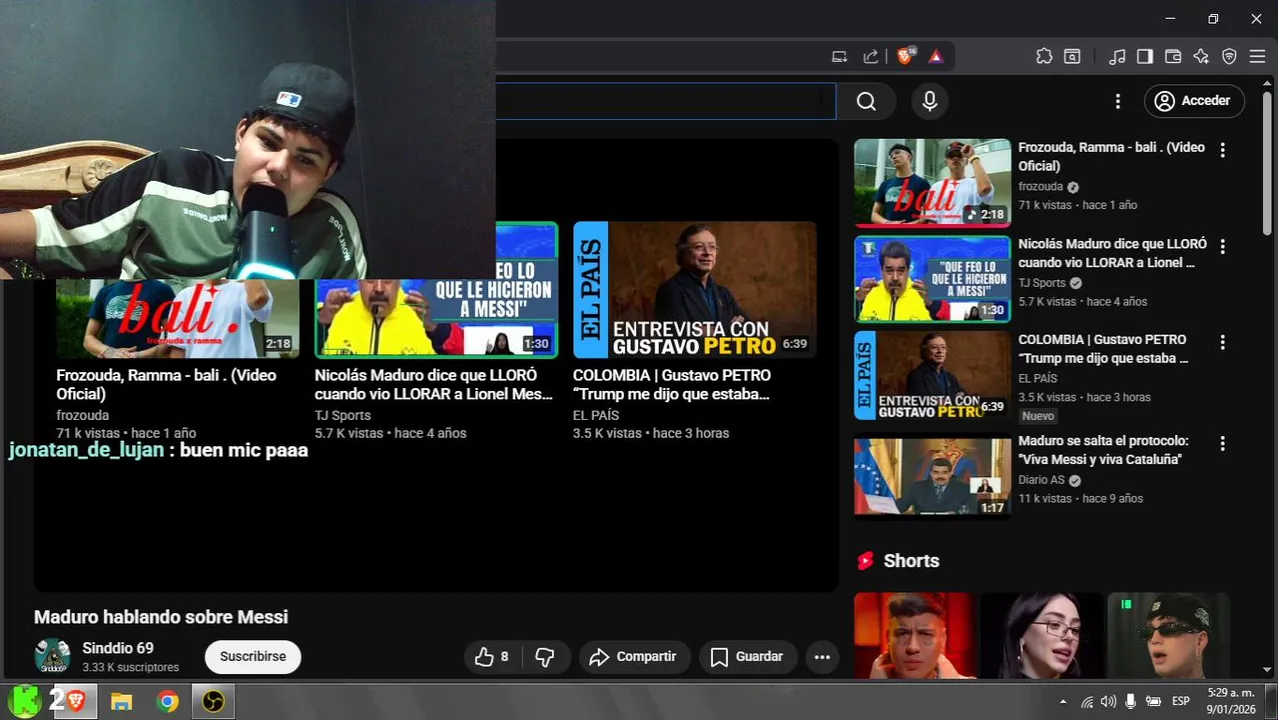The height and width of the screenshot is (720, 1278).
Task: Open first Shorts thumbnail with red-haired person
Action: point(914,636)
